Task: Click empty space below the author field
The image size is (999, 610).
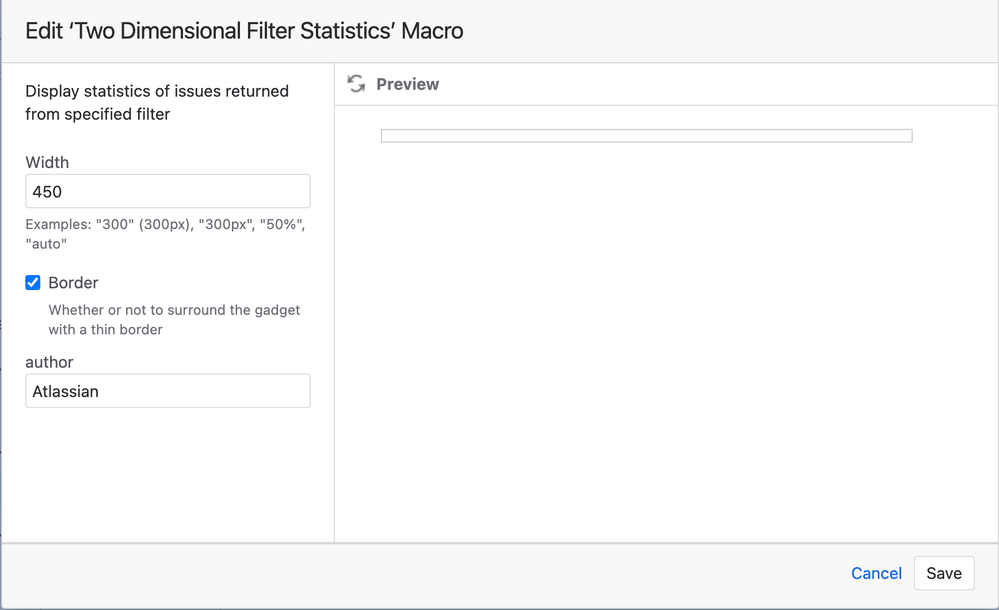Action: point(168,470)
